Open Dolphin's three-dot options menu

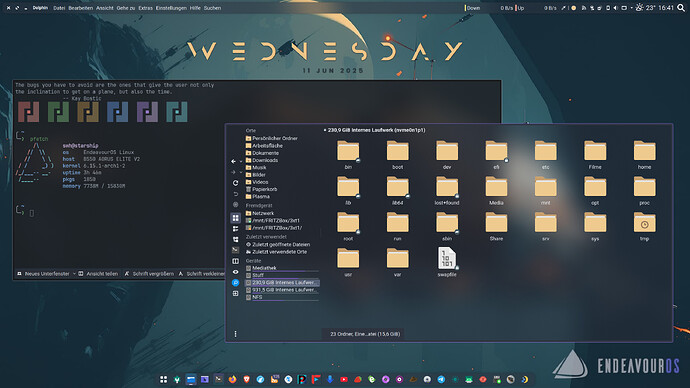(235, 334)
